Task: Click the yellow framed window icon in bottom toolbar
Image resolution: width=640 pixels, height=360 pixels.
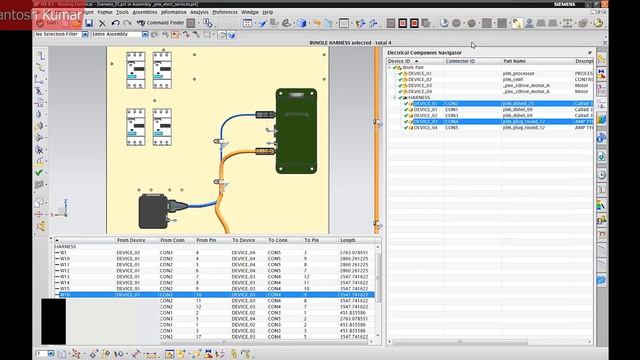Action: point(169,354)
